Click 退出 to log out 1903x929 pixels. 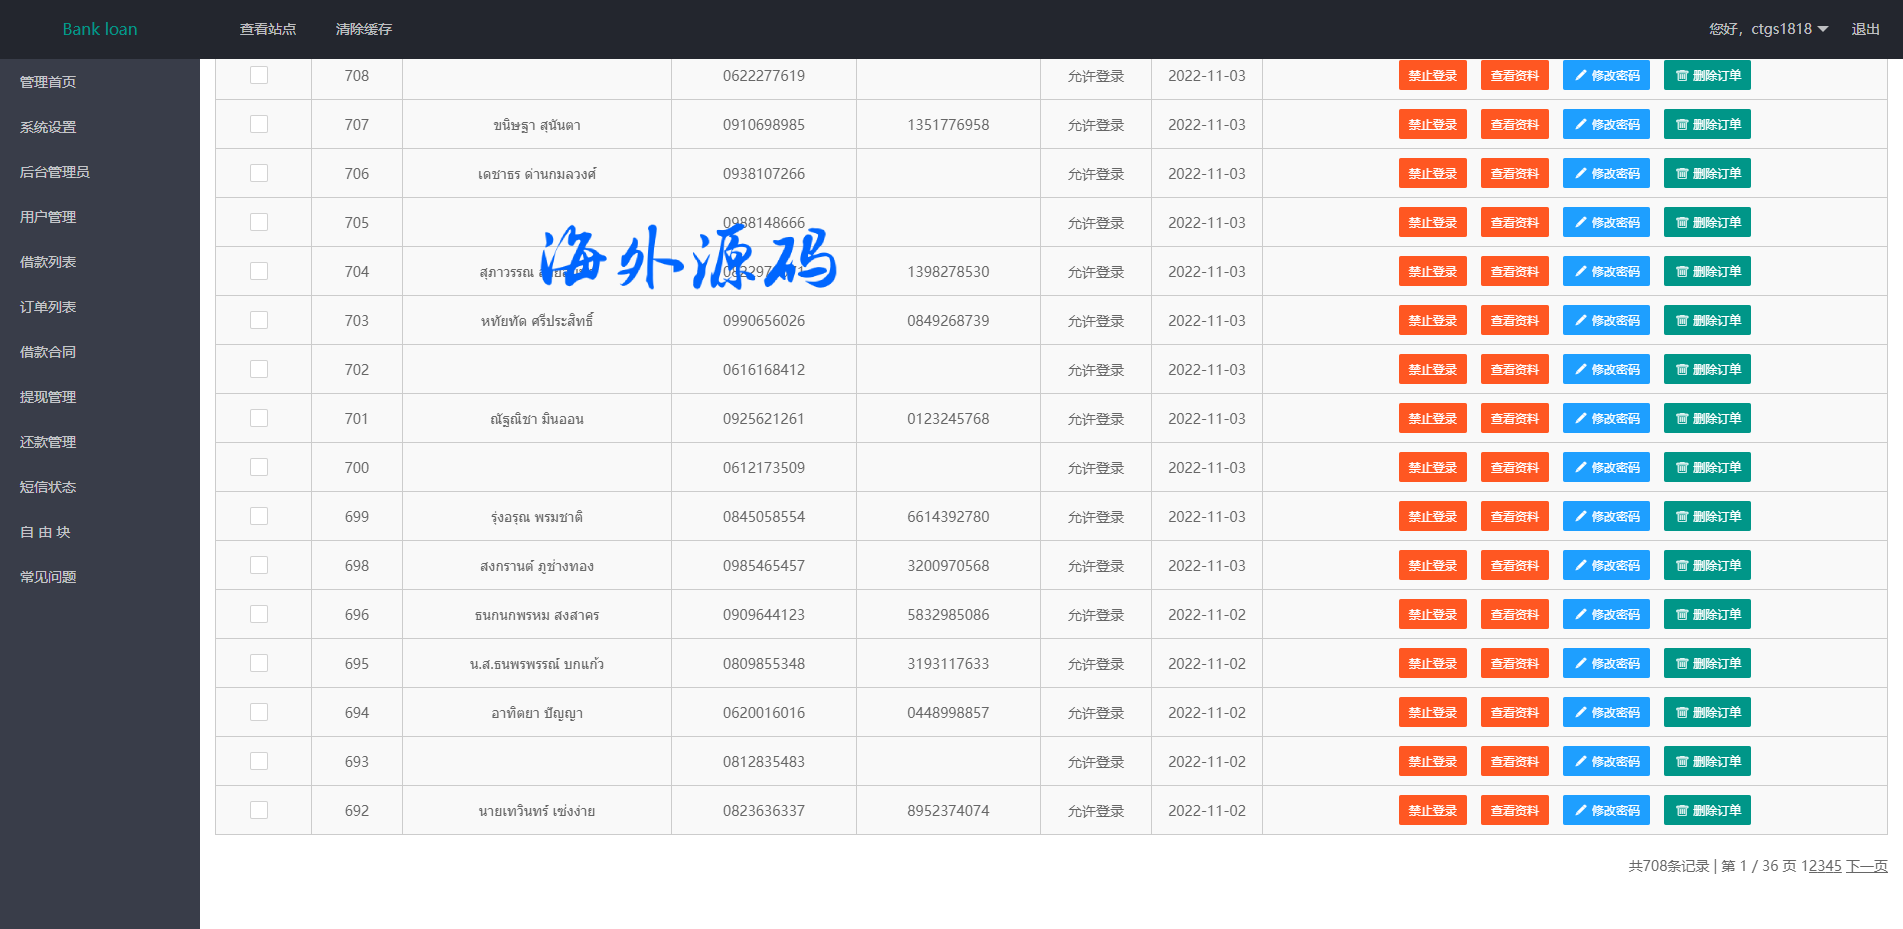coord(1865,29)
